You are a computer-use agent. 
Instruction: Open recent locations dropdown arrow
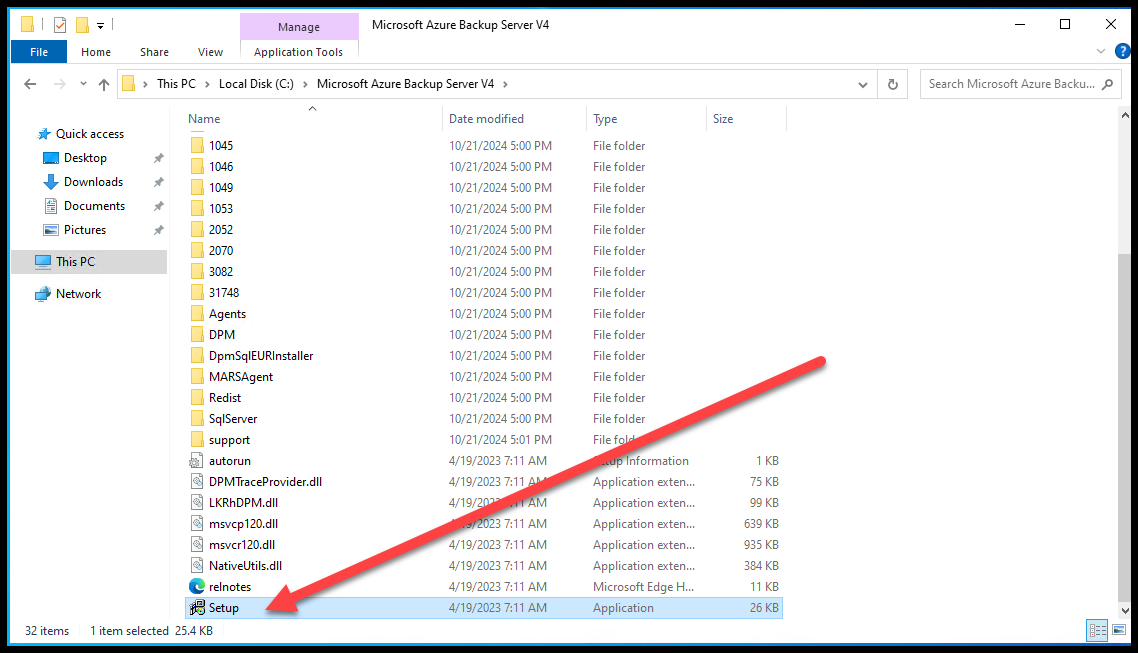[x=83, y=84]
